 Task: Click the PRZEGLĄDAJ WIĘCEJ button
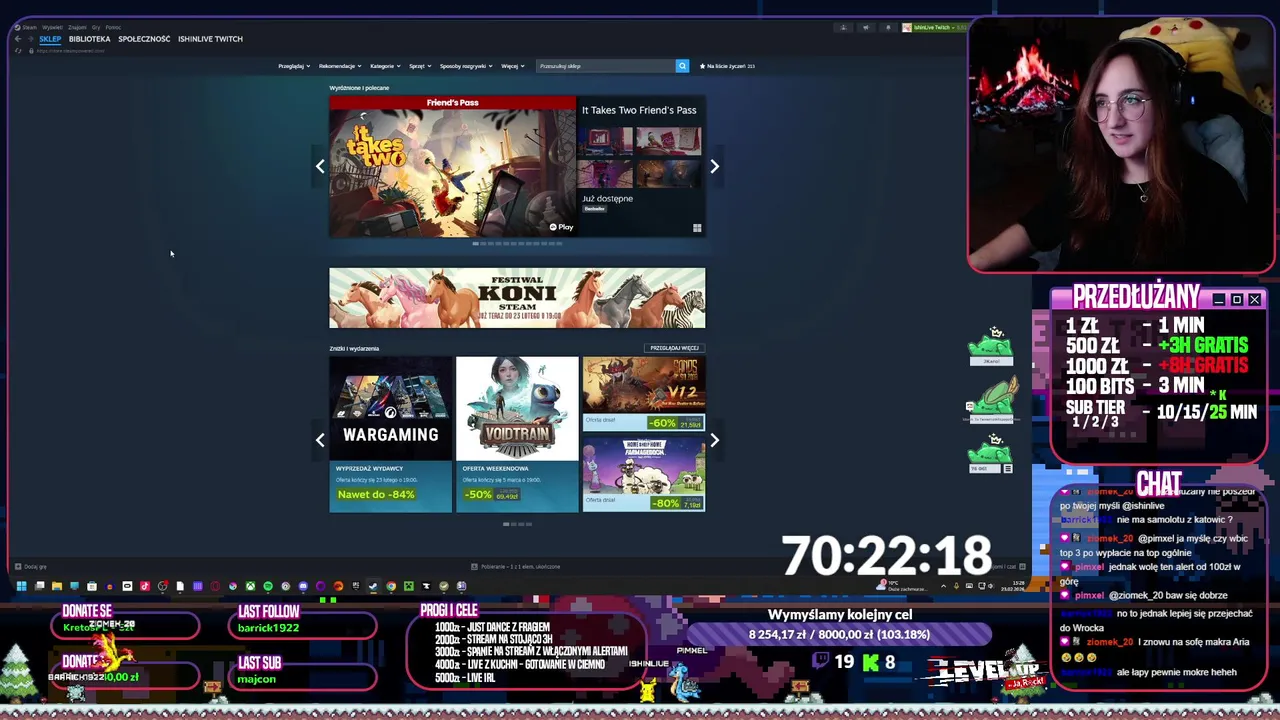click(675, 348)
